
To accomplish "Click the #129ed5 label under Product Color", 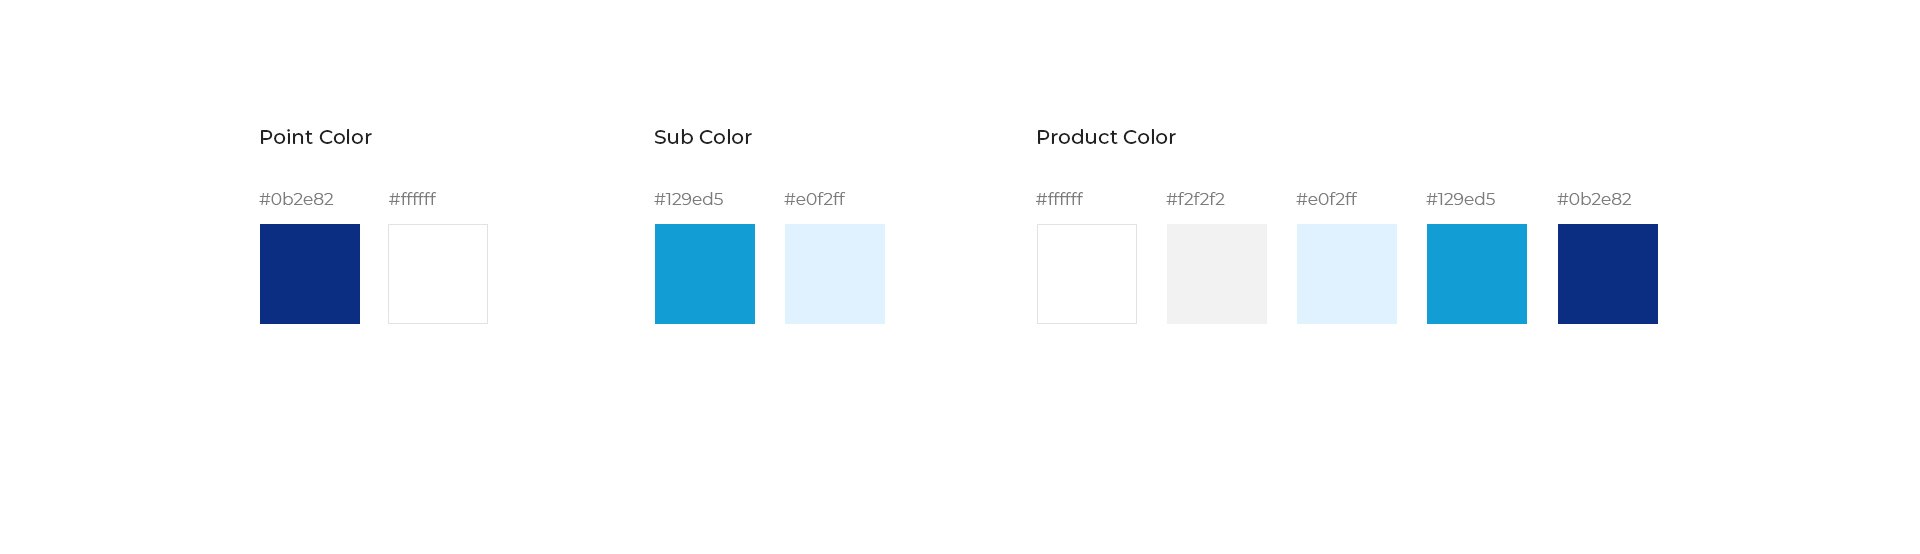I will [x=1461, y=199].
